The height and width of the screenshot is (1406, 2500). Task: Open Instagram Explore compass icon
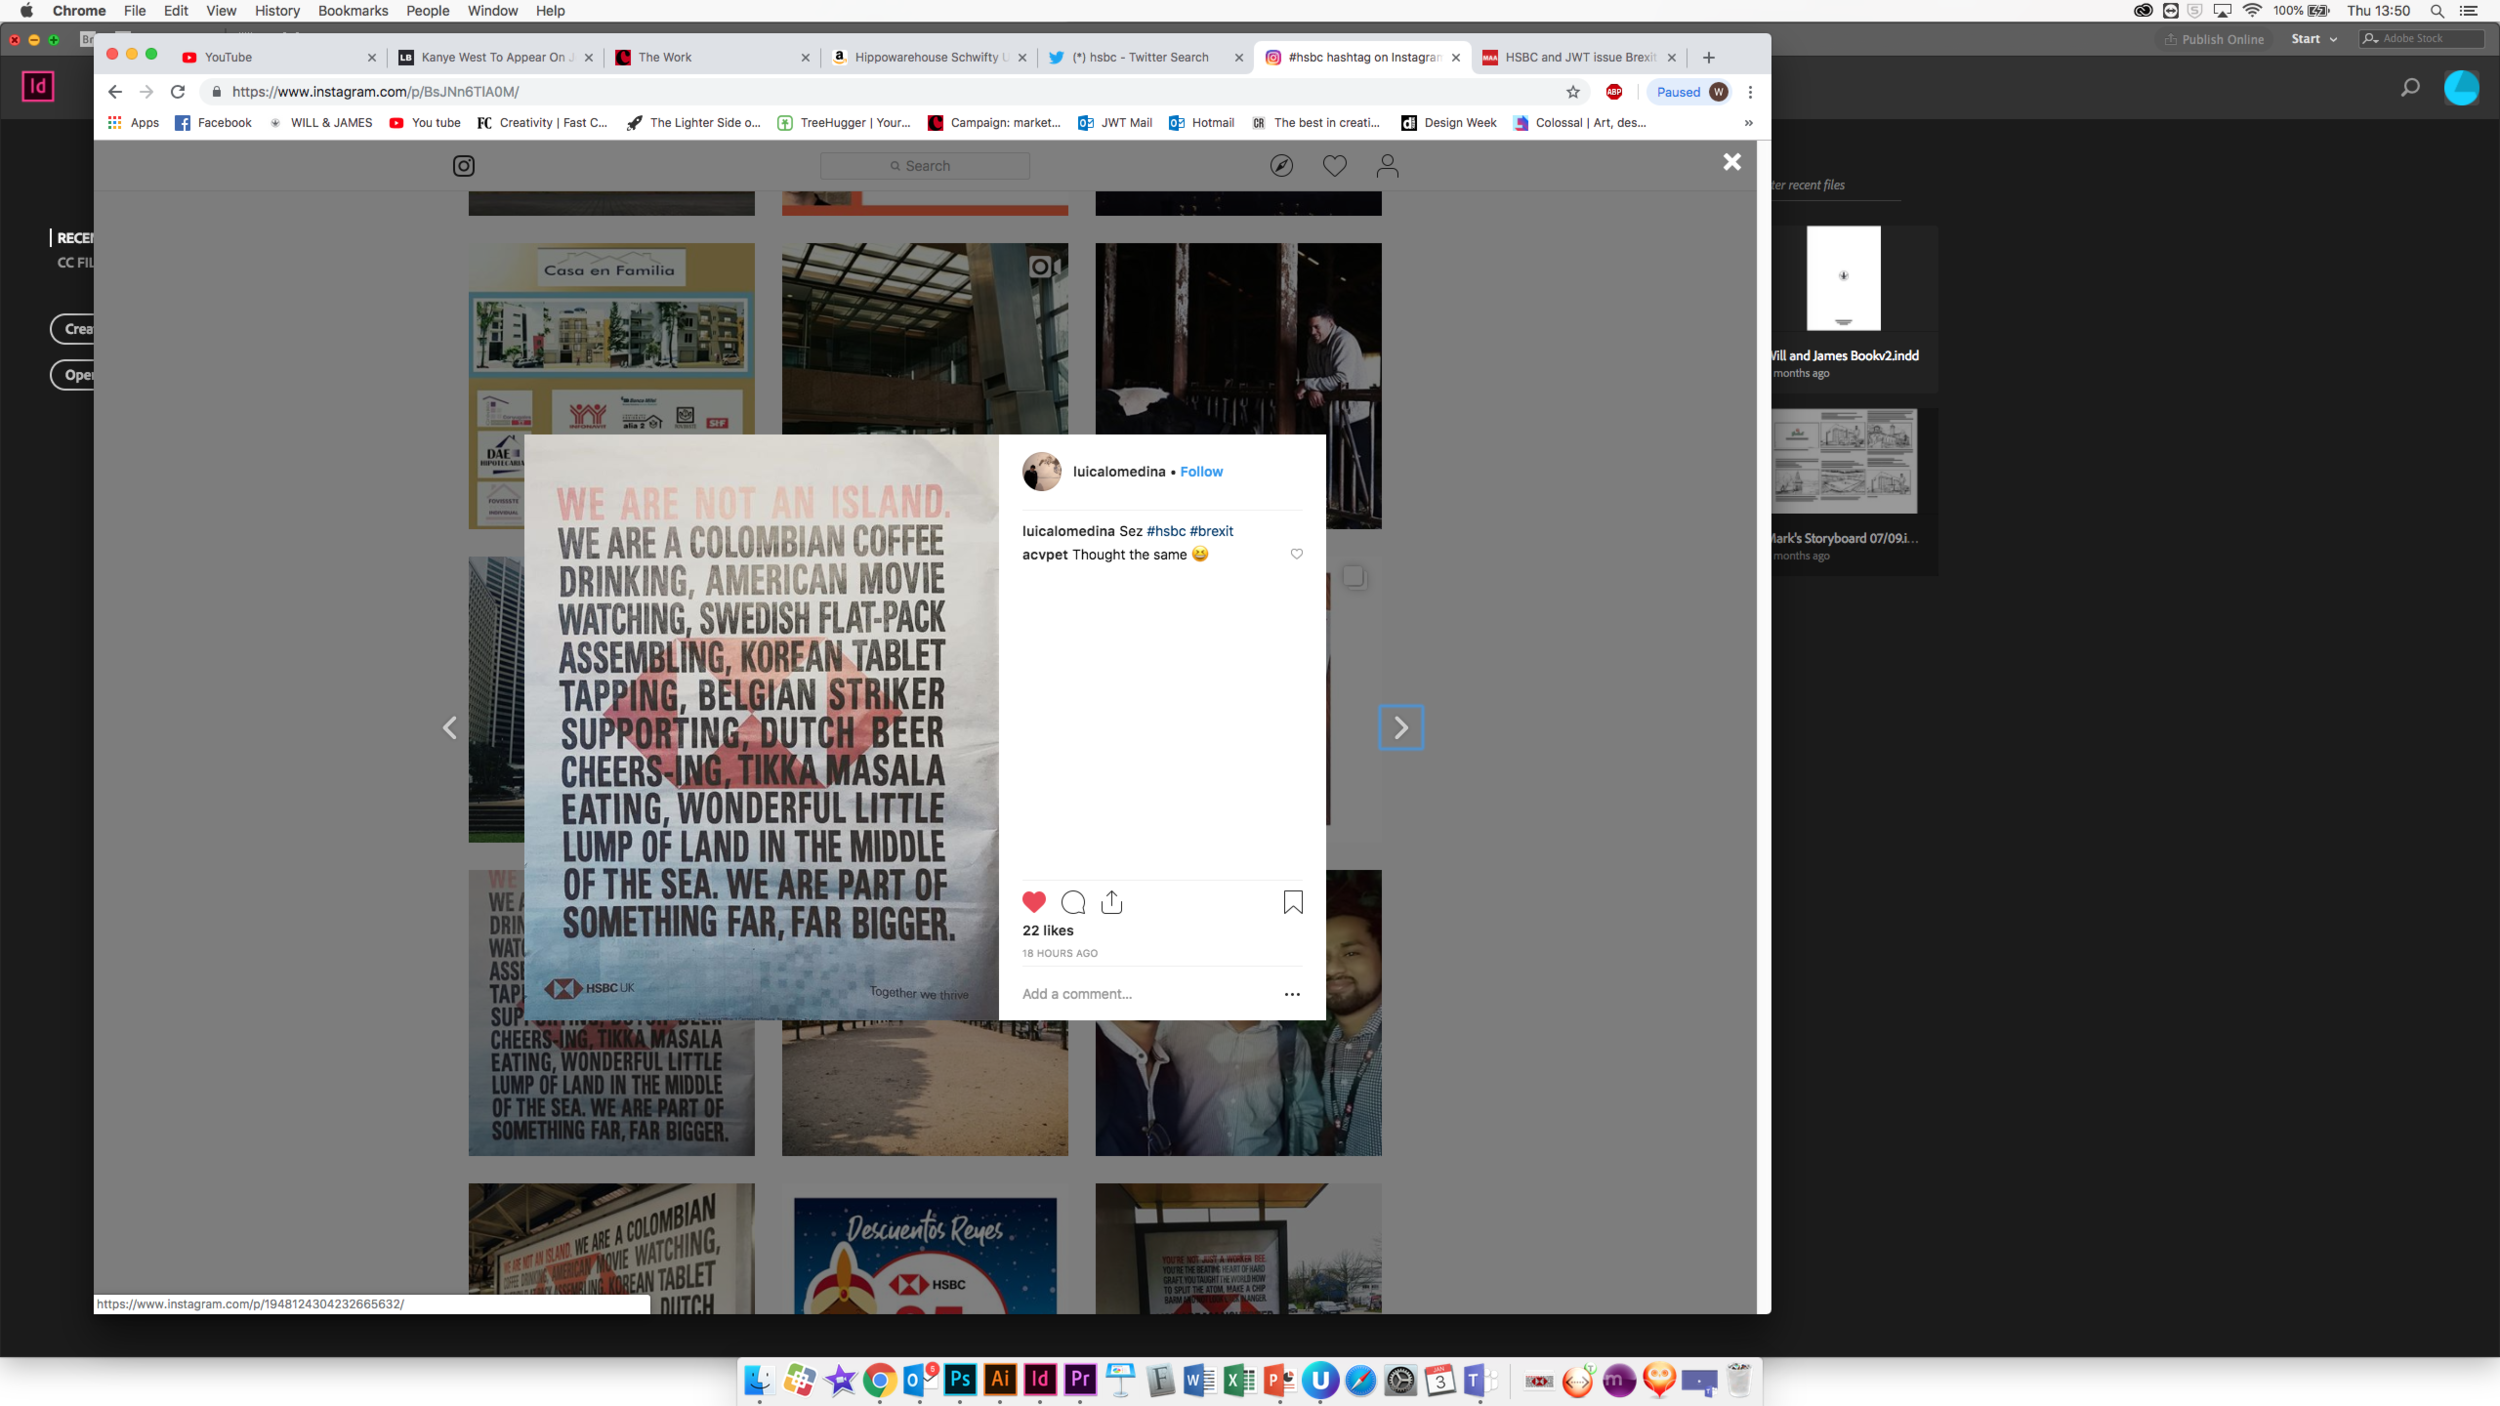click(x=1281, y=166)
